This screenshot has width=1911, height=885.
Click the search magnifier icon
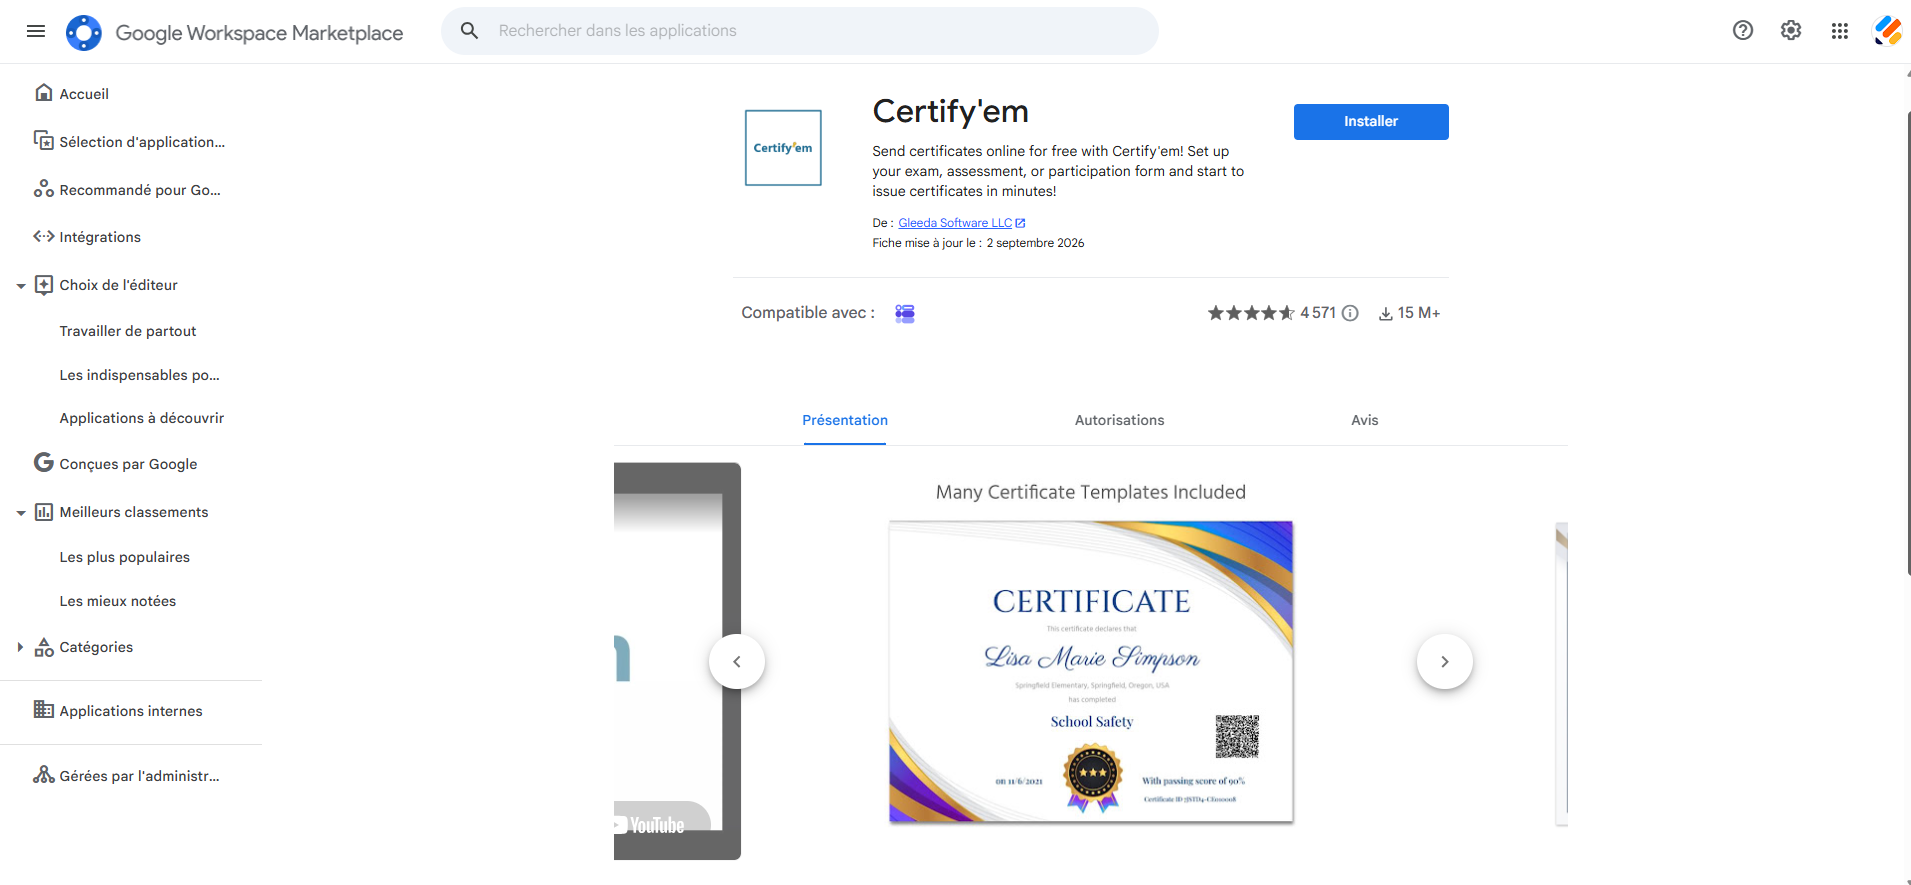pos(469,31)
